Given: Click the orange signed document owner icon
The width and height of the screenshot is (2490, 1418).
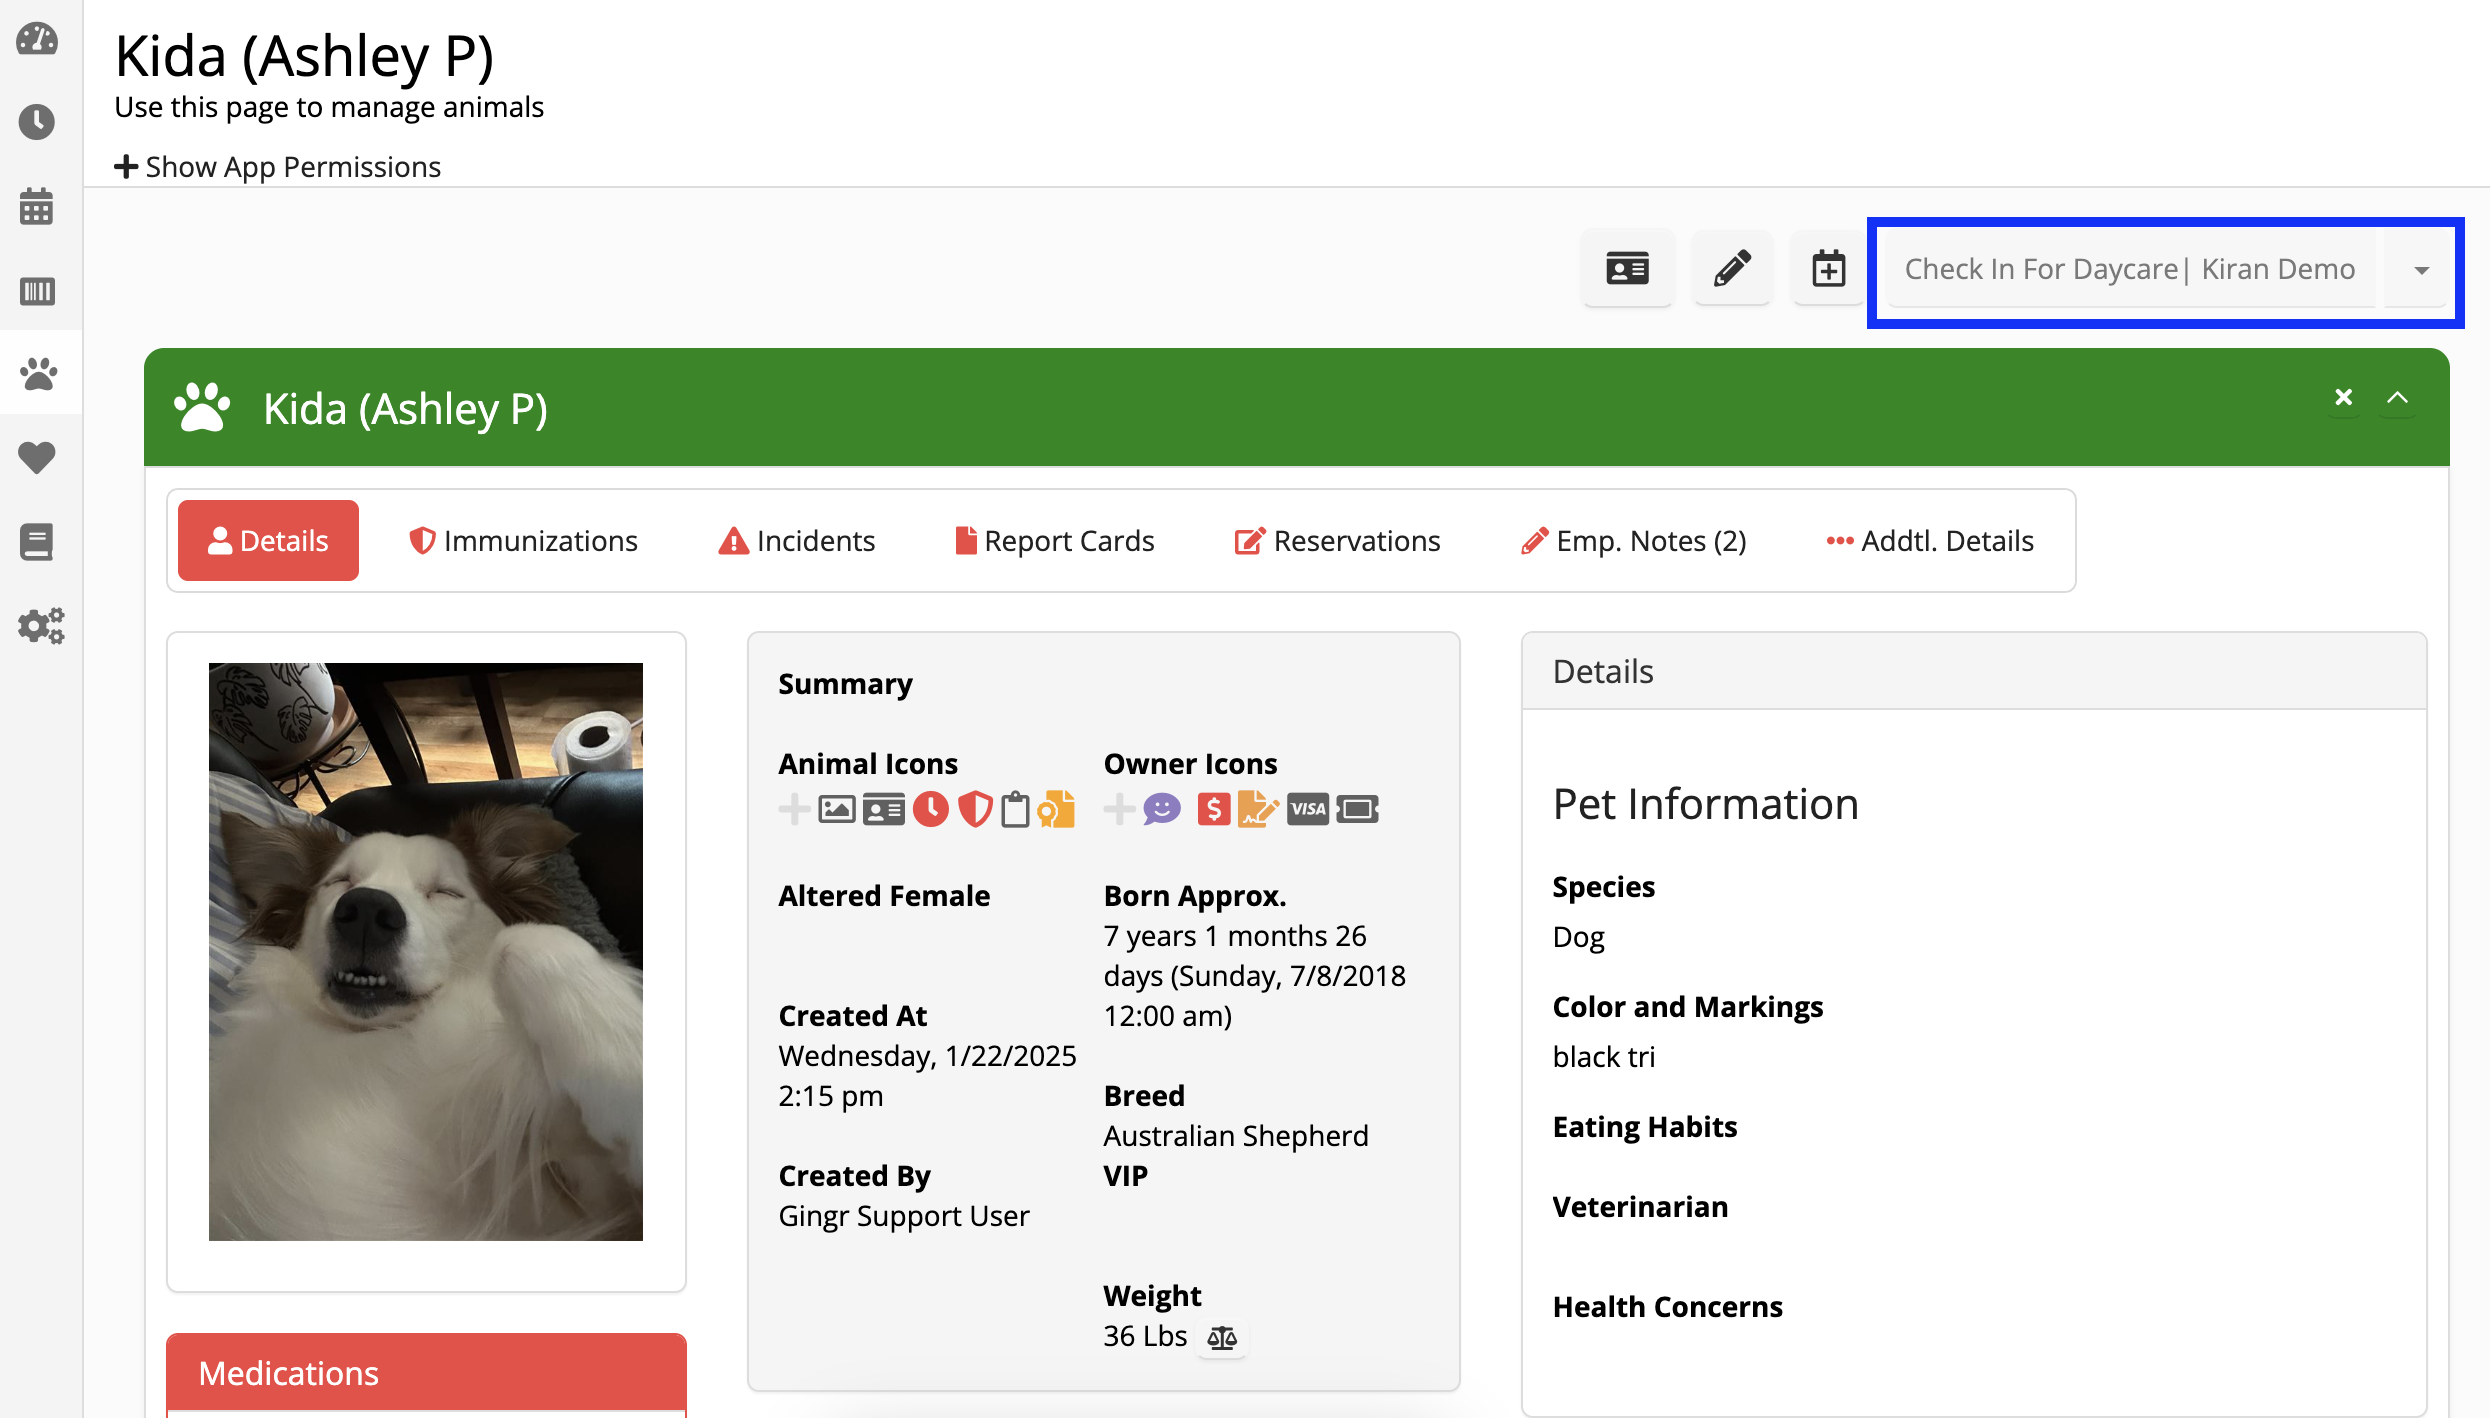Looking at the screenshot, I should pyautogui.click(x=1258, y=809).
